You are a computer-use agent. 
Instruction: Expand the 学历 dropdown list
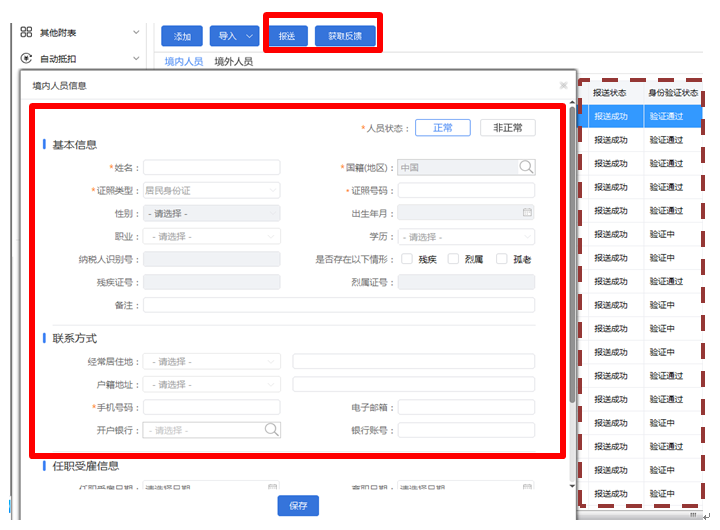pyautogui.click(x=466, y=237)
